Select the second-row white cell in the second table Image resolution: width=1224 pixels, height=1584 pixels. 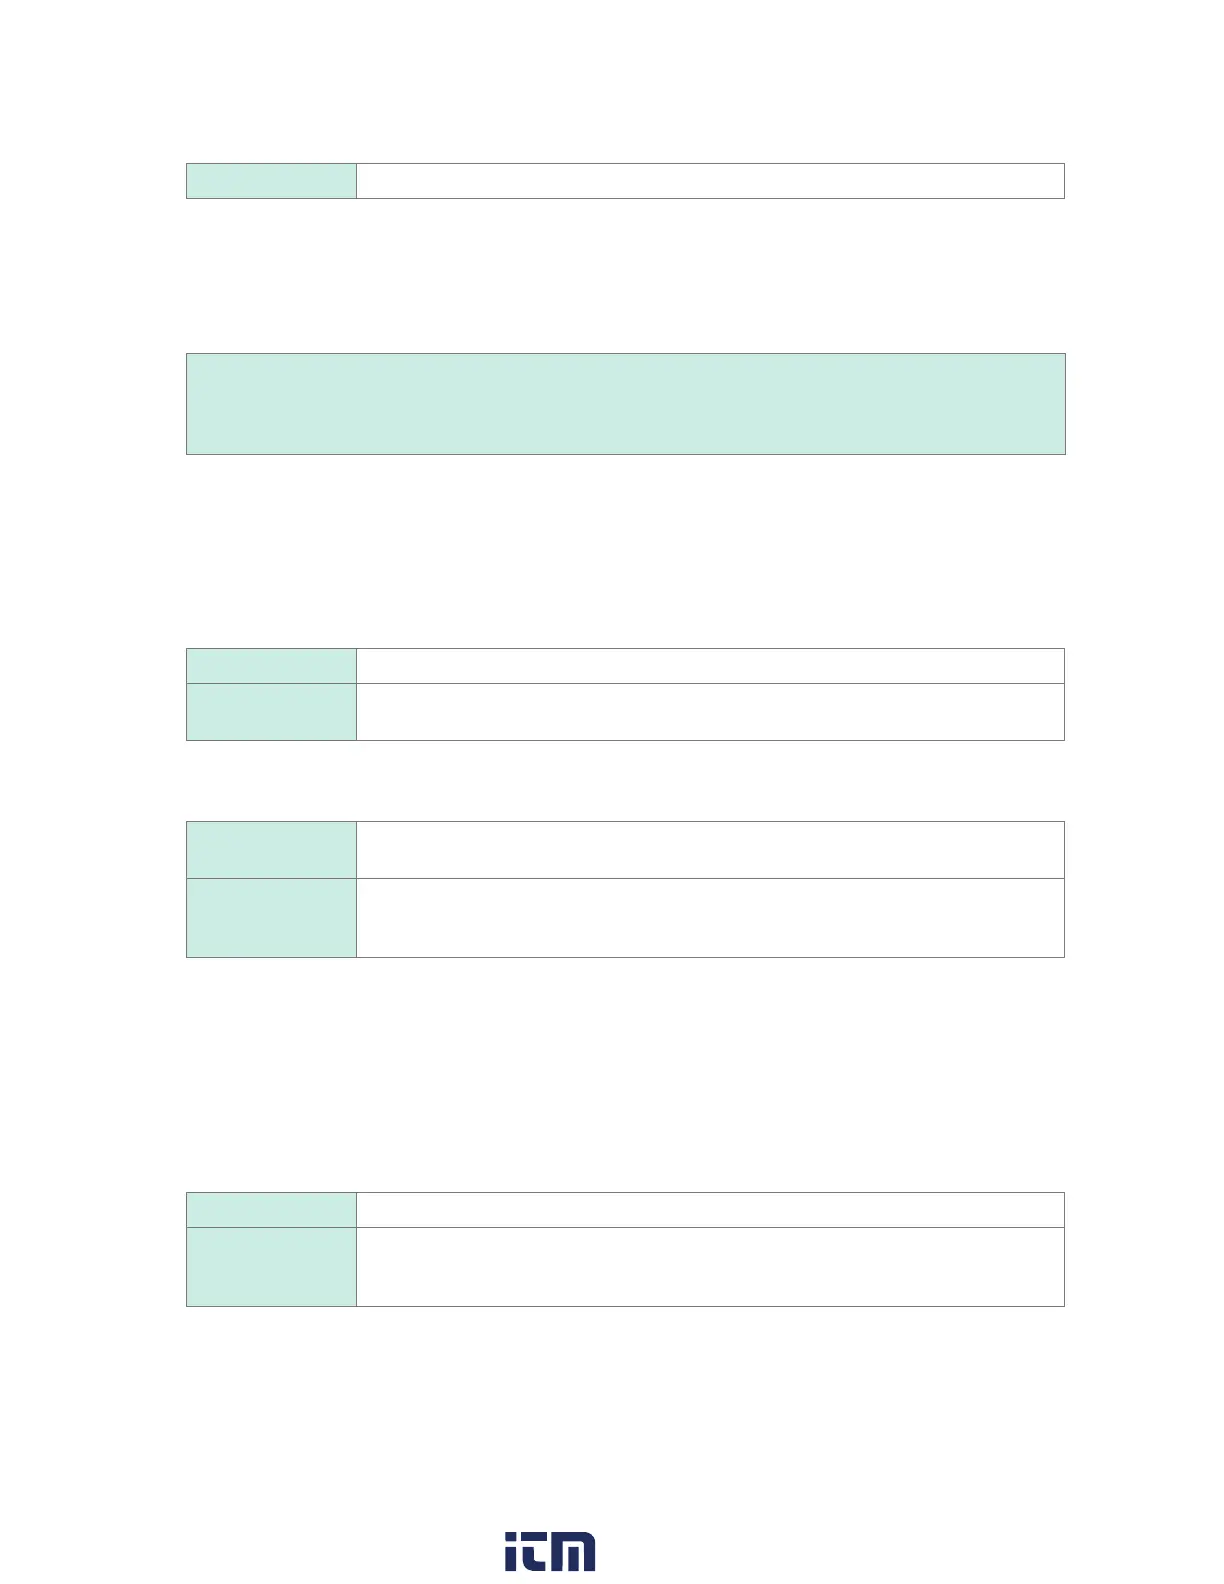(710, 712)
